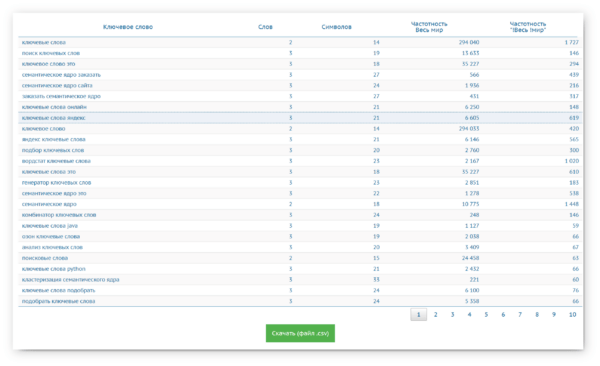Screen dimensions: 600x366
Task: Select the row 'ключевые слова это'
Action: click(x=300, y=172)
